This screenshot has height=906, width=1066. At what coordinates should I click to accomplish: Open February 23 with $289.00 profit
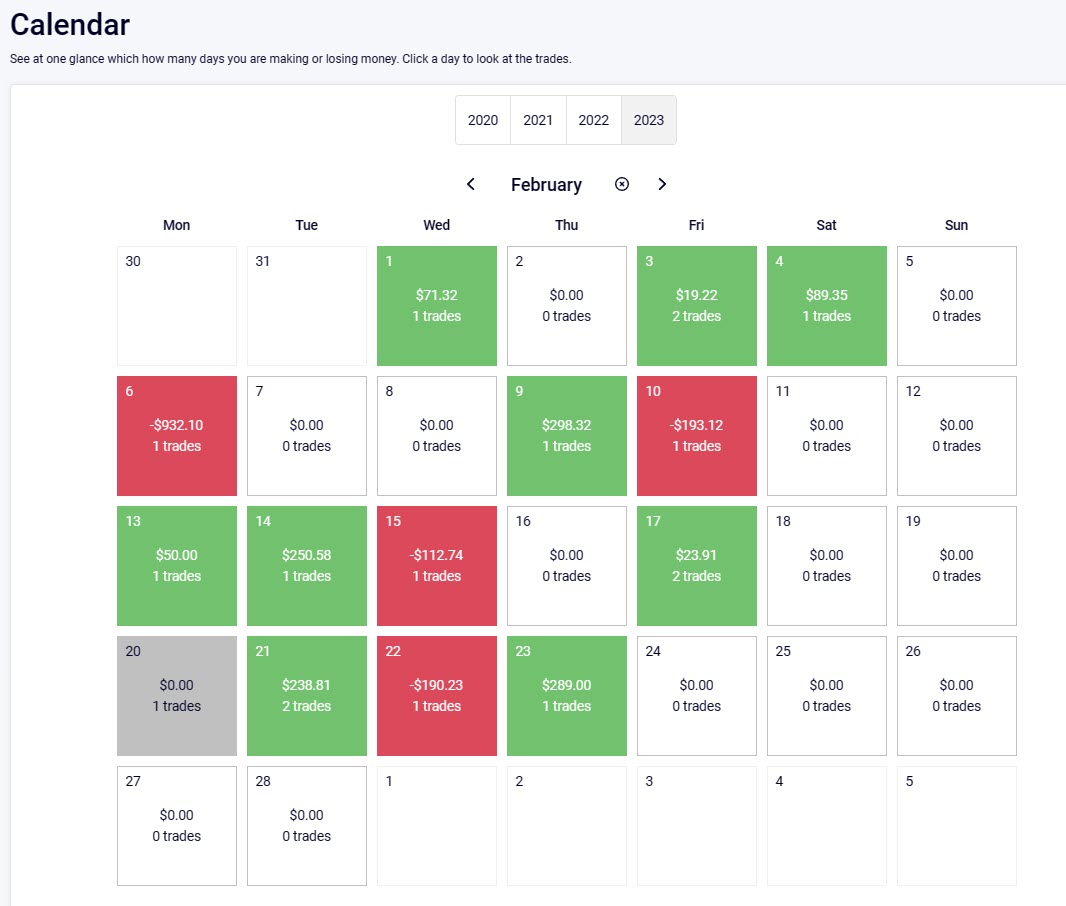click(x=566, y=695)
